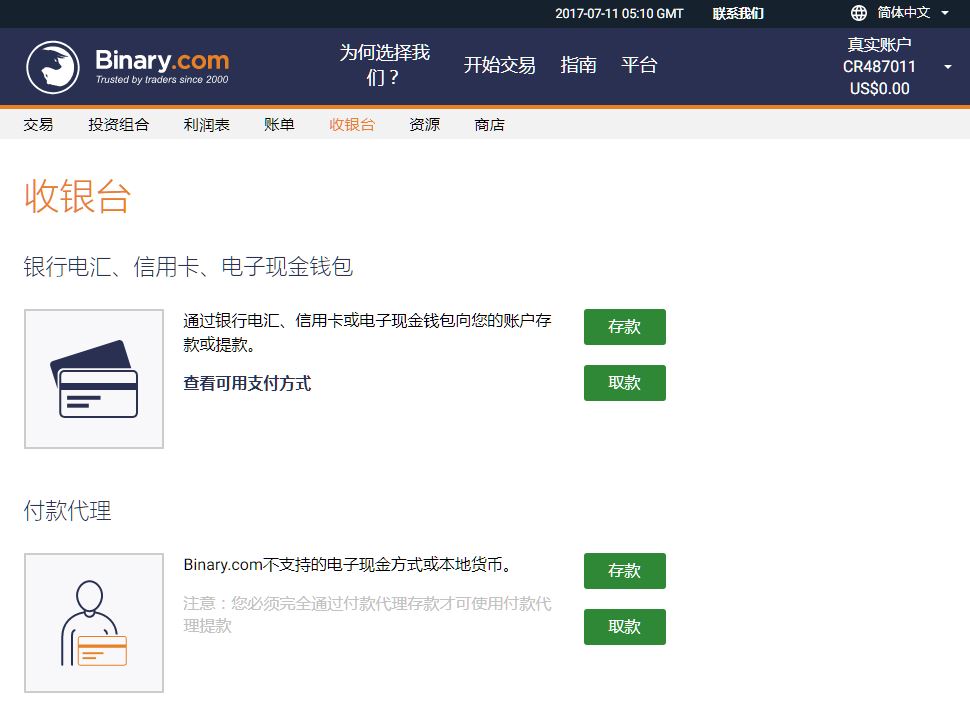
Task: Click the account number CR487011
Action: 879,67
